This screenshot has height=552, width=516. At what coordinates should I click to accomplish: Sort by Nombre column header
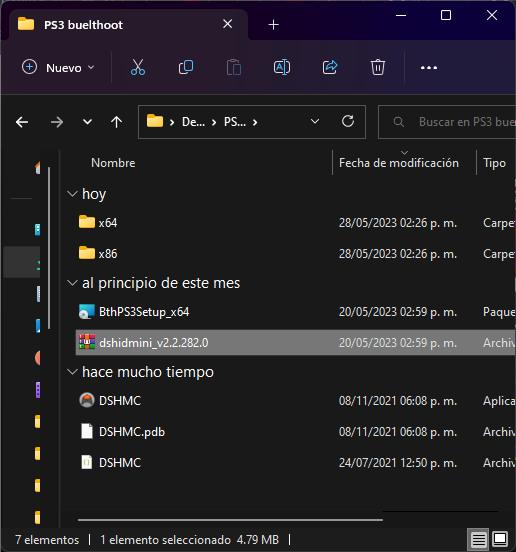[x=113, y=163]
